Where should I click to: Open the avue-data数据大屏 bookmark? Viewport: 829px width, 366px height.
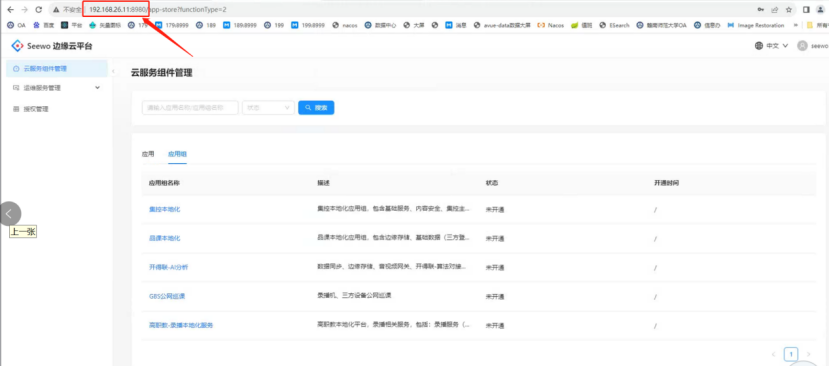502,25
